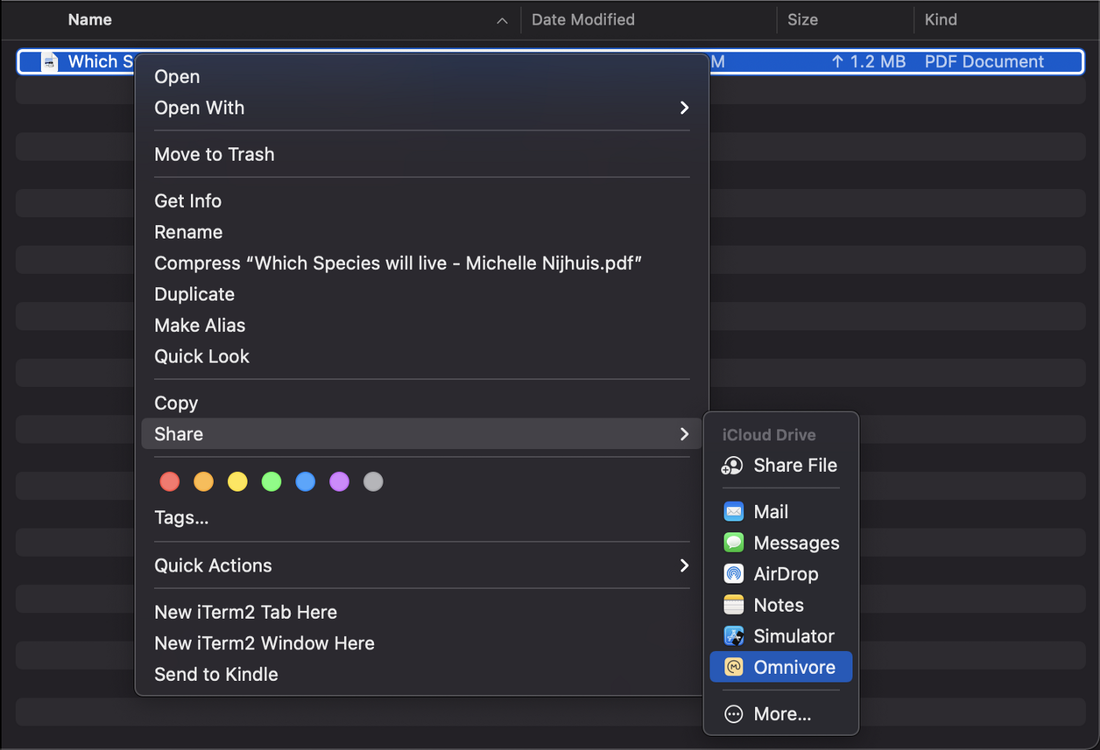Sort by Size column header
The height and width of the screenshot is (750, 1100).
[x=803, y=20]
